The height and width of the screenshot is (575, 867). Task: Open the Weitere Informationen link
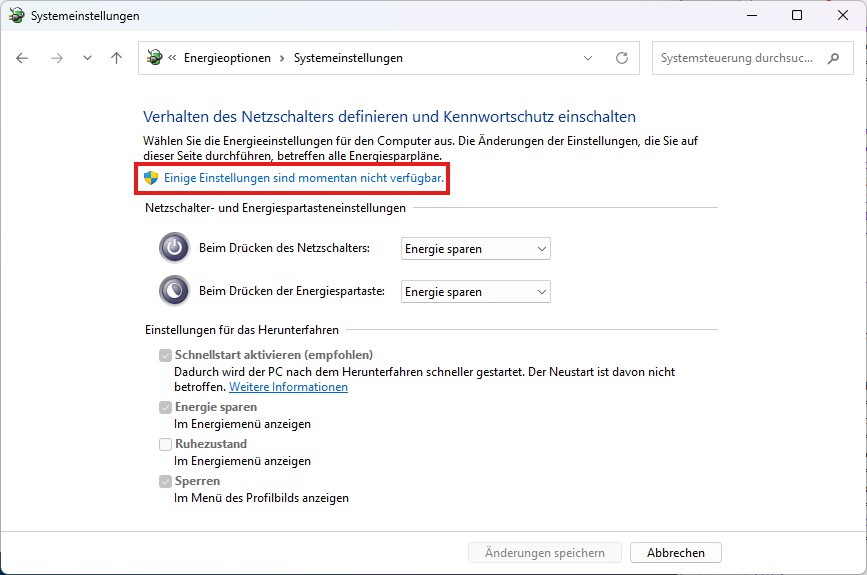coord(288,387)
